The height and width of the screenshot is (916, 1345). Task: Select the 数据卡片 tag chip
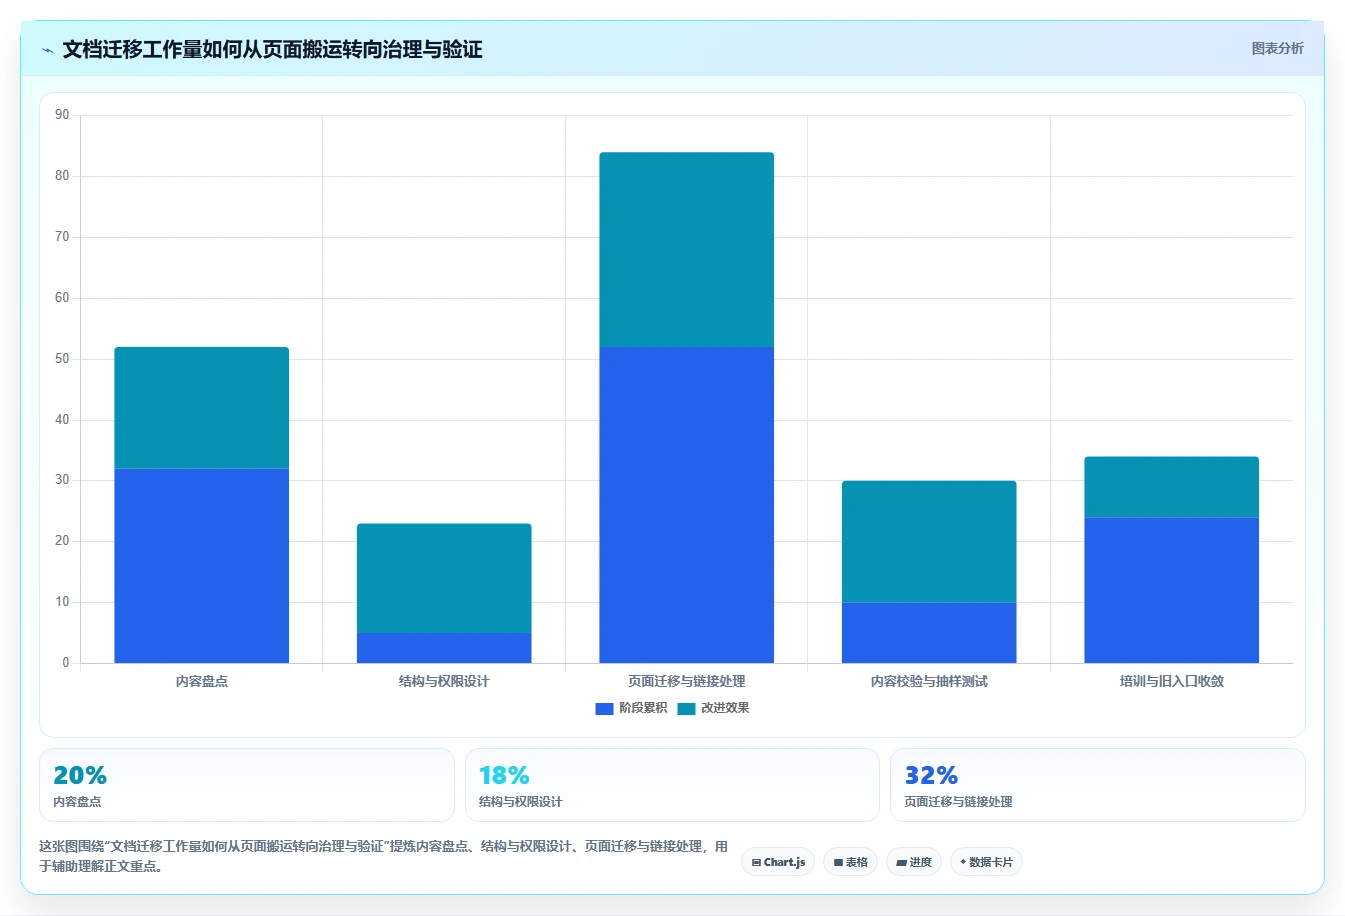[x=986, y=862]
